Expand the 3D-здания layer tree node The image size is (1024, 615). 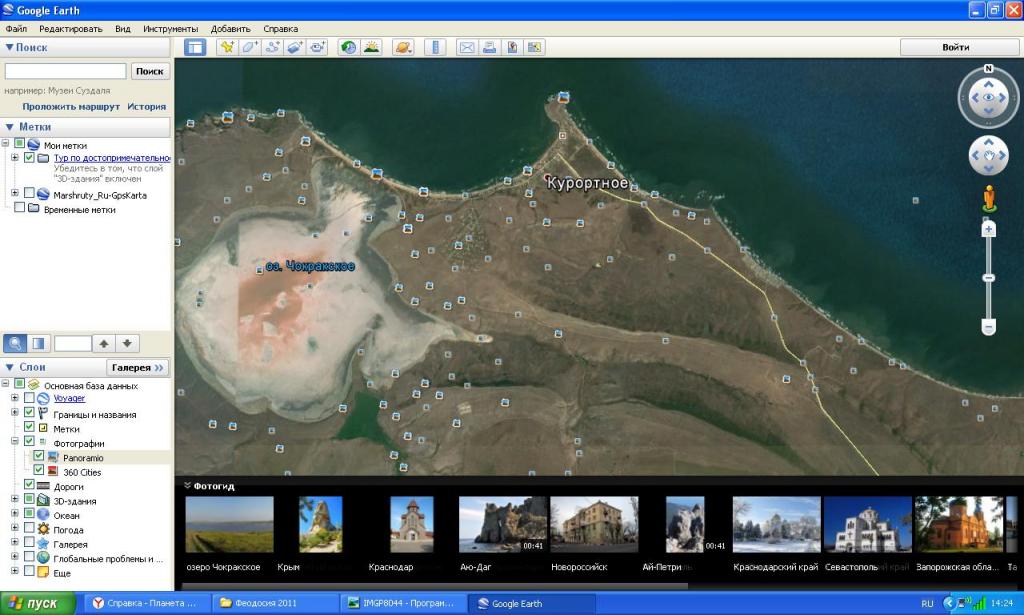click(x=15, y=500)
